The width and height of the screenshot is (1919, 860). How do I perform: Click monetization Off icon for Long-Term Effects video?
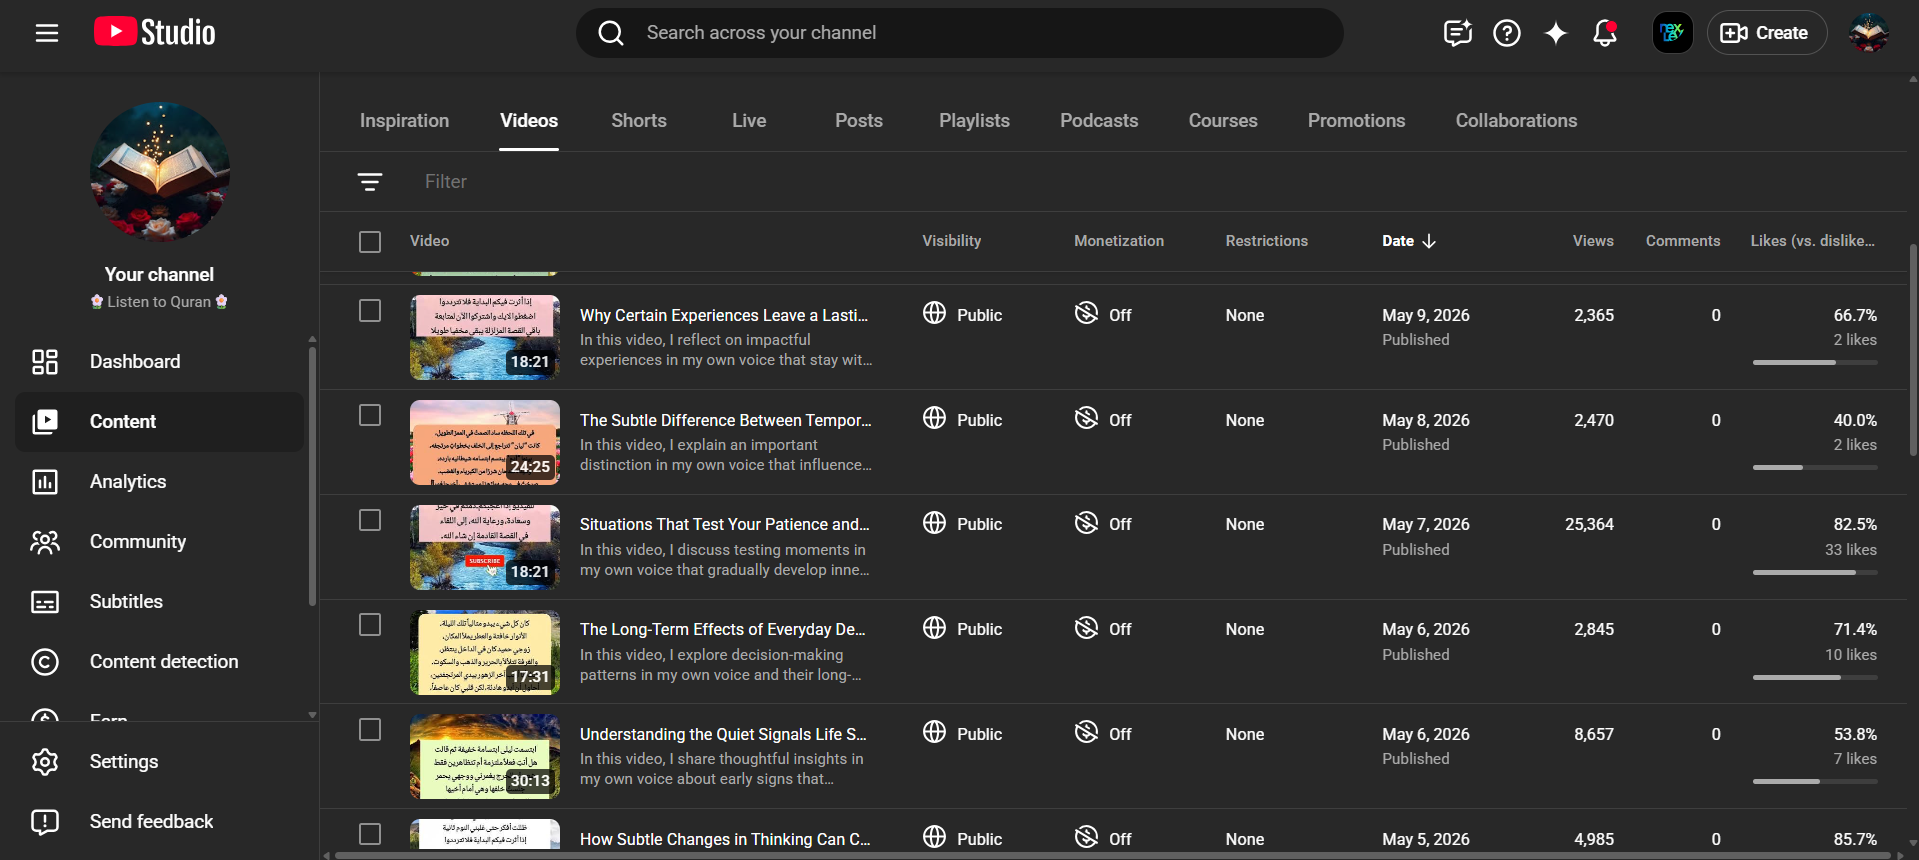coord(1086,627)
